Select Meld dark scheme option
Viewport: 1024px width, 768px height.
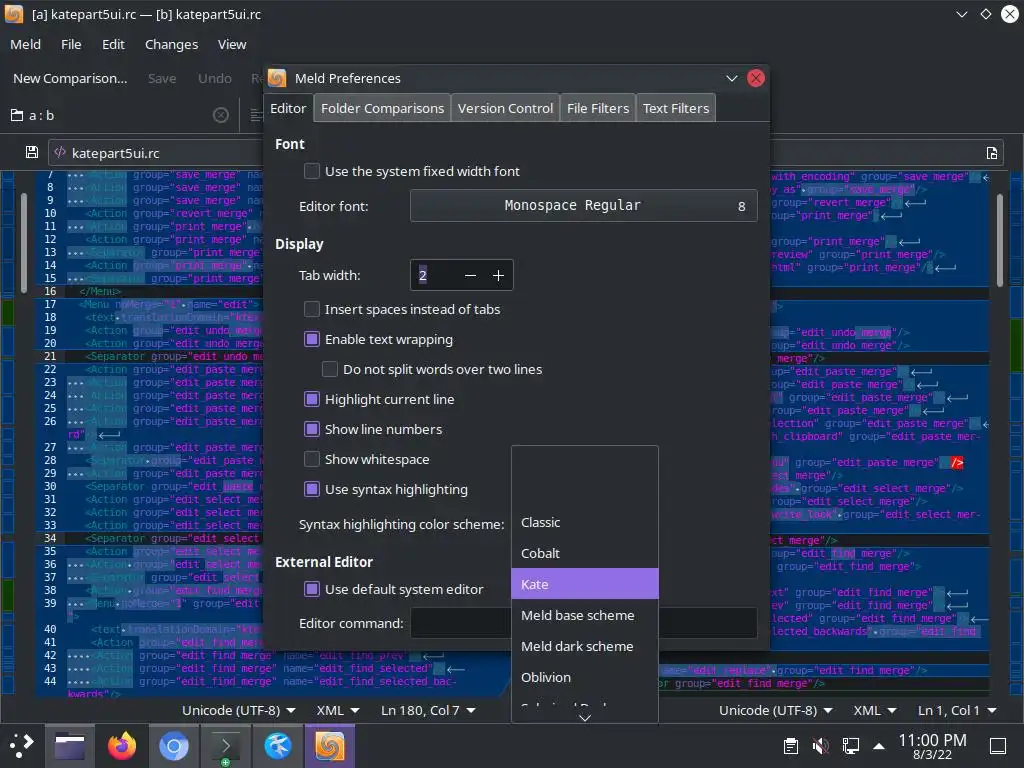click(x=584, y=646)
